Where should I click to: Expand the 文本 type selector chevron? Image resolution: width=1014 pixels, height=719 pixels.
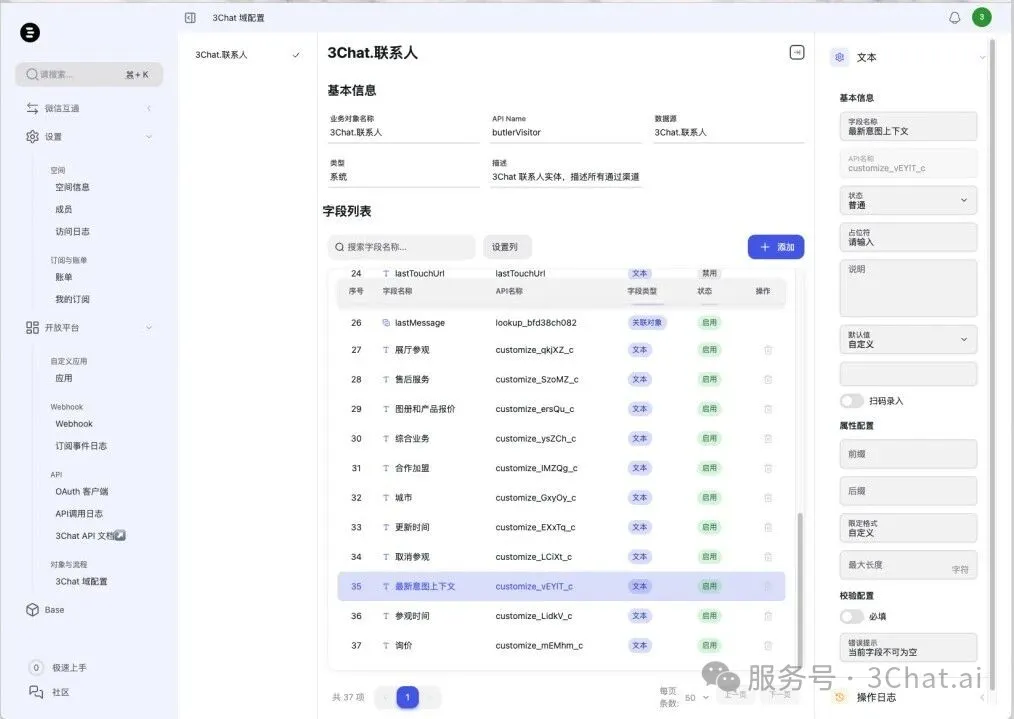point(982,58)
